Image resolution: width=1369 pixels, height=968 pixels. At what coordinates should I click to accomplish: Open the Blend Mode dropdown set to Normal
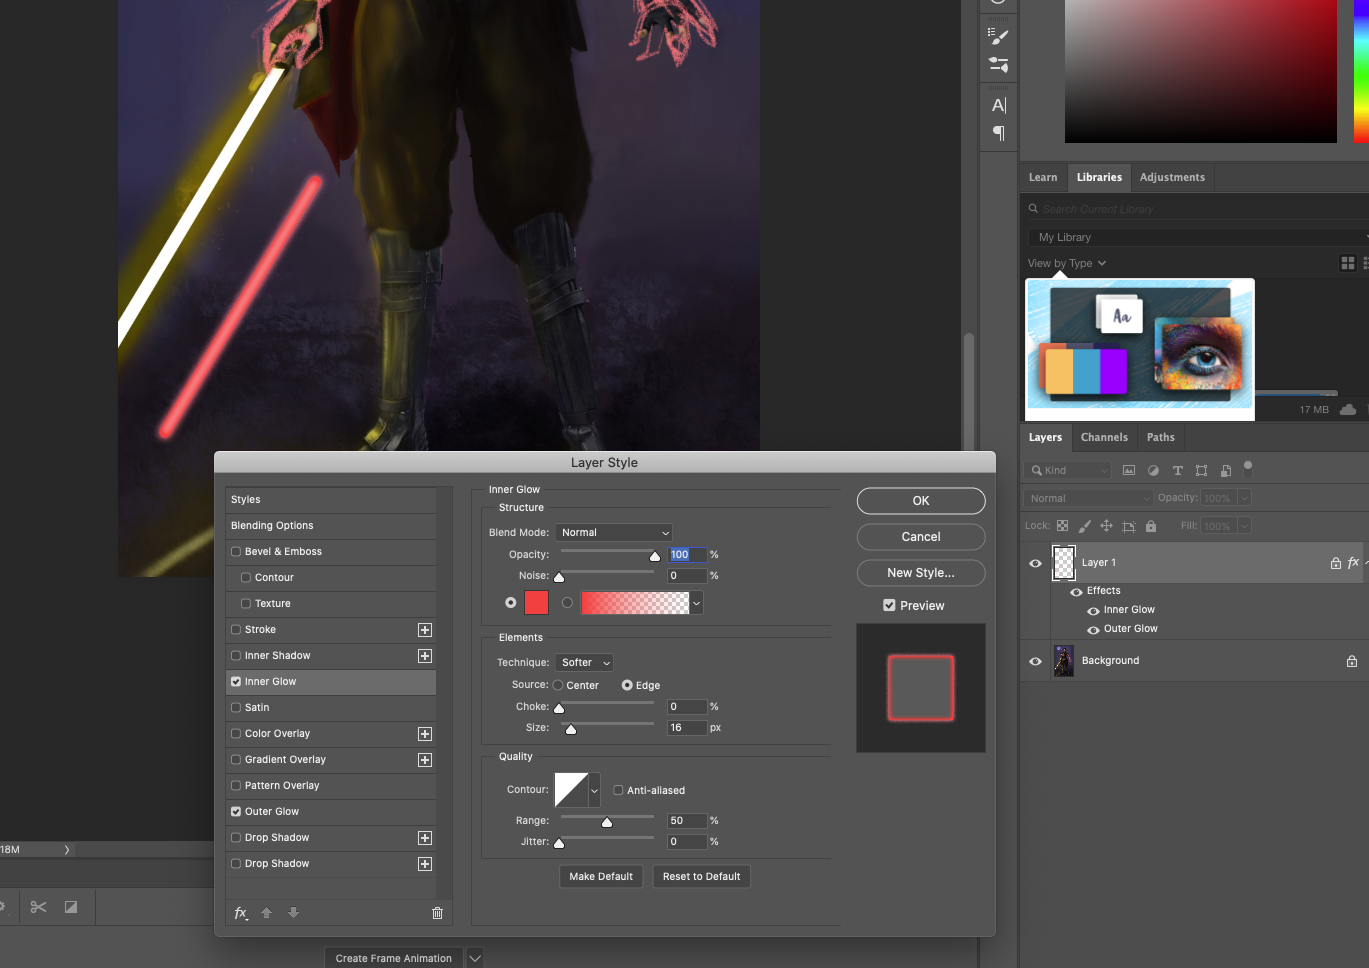614,533
